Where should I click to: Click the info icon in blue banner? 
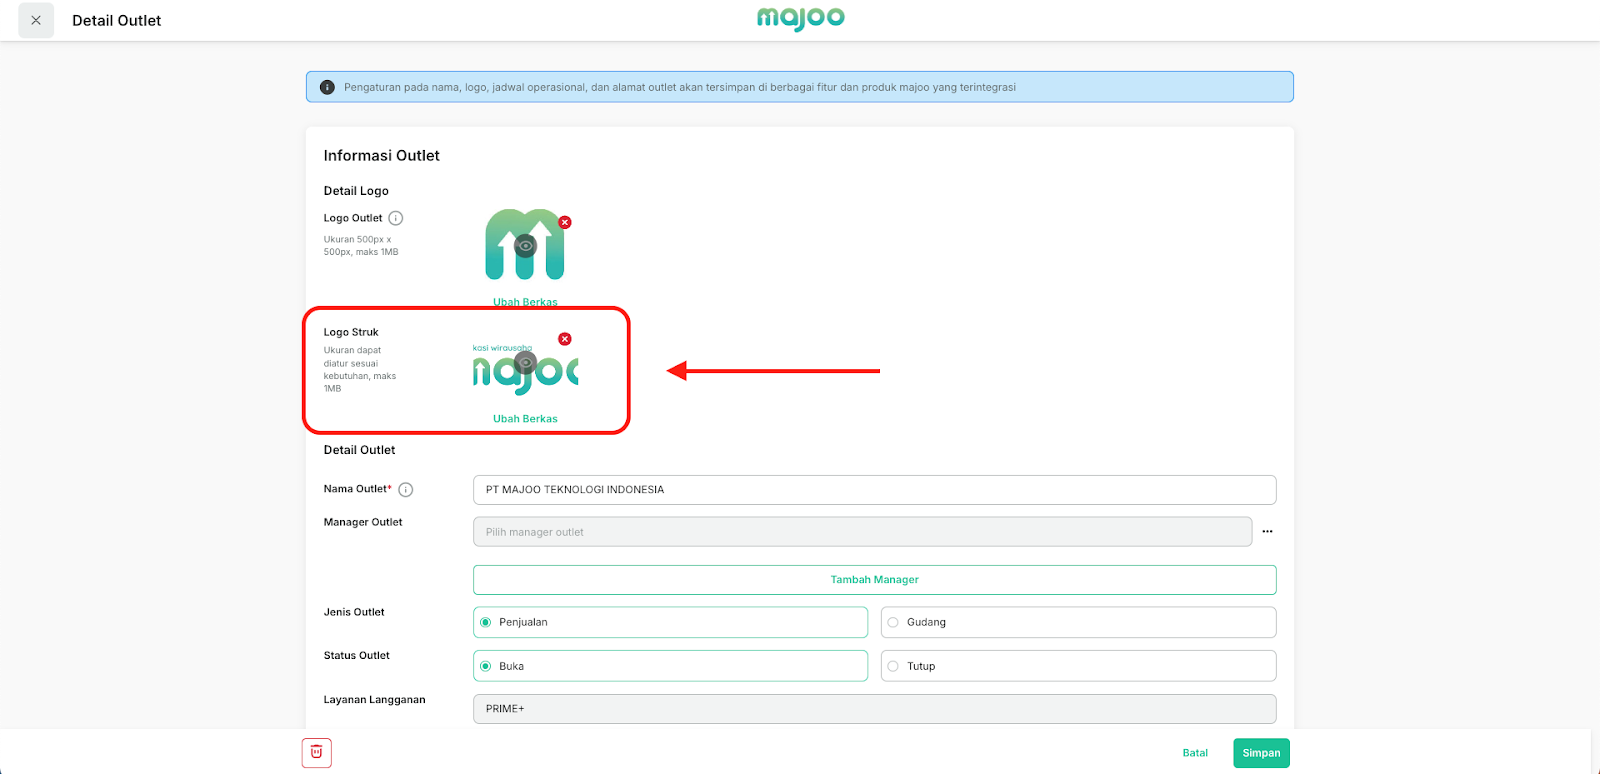(327, 87)
